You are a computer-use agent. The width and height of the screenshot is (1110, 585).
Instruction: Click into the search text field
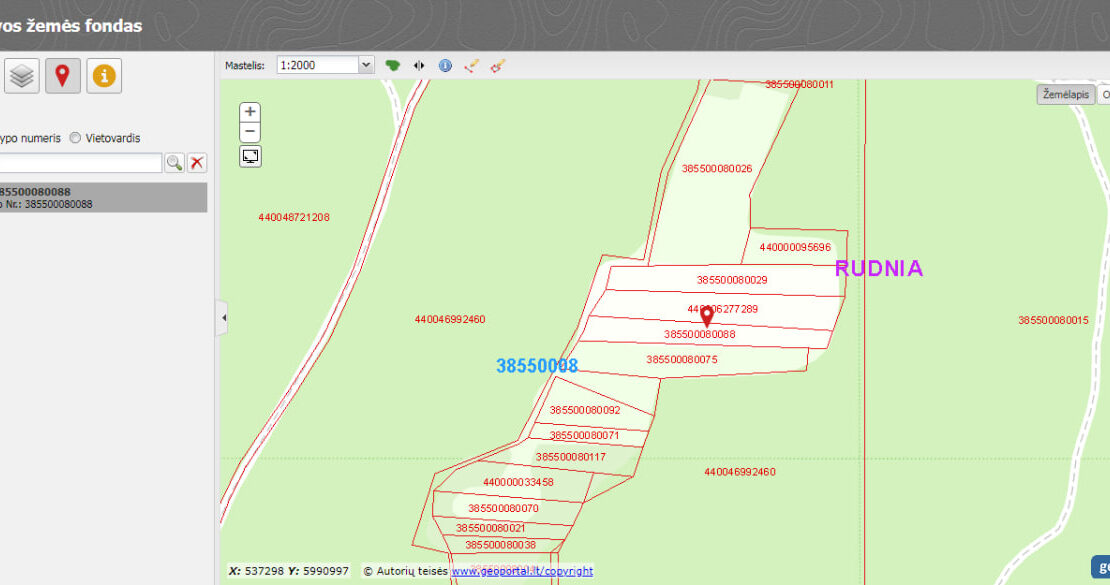coord(80,163)
